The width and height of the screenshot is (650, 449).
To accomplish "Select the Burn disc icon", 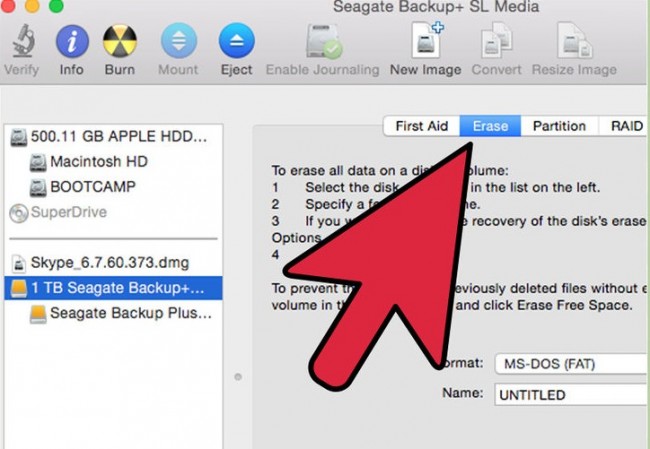I will coord(120,41).
